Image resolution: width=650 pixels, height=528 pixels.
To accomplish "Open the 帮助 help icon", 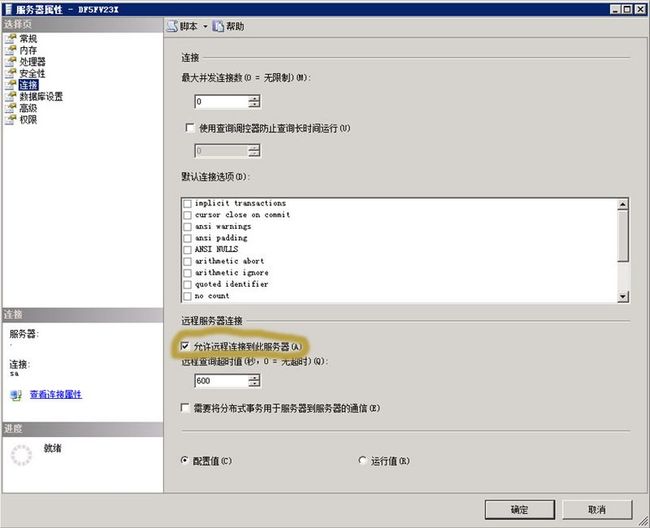I will pos(218,27).
